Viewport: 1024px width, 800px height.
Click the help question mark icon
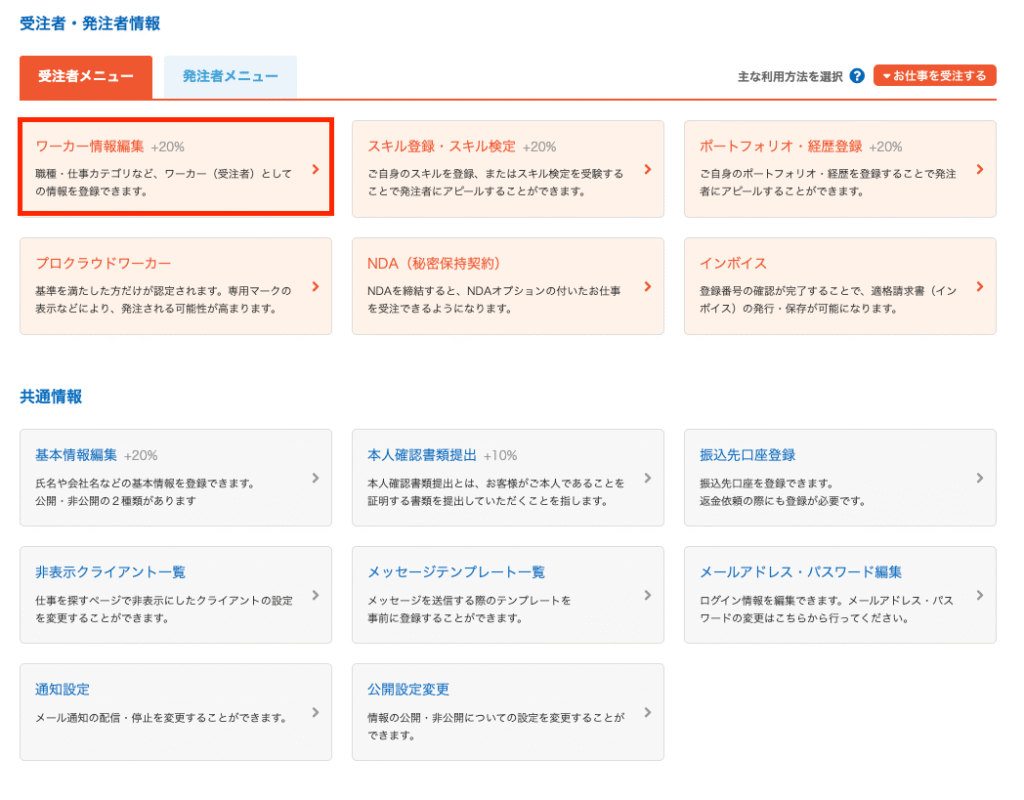point(857,77)
